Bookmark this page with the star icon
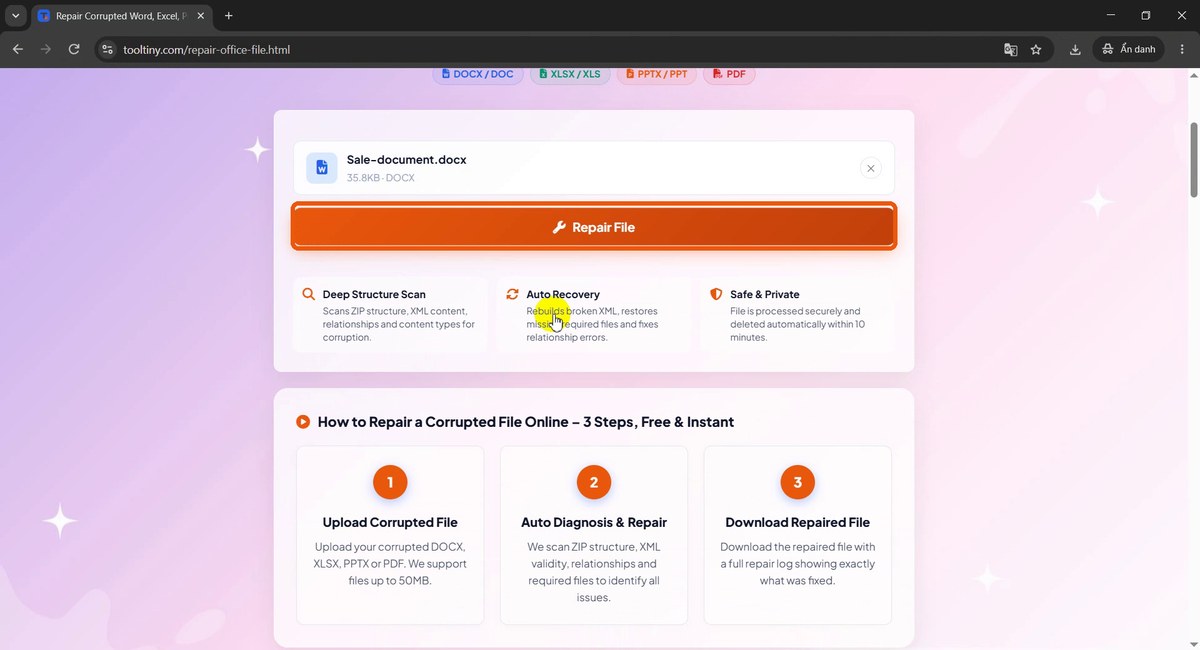The width and height of the screenshot is (1200, 650). 1036,49
